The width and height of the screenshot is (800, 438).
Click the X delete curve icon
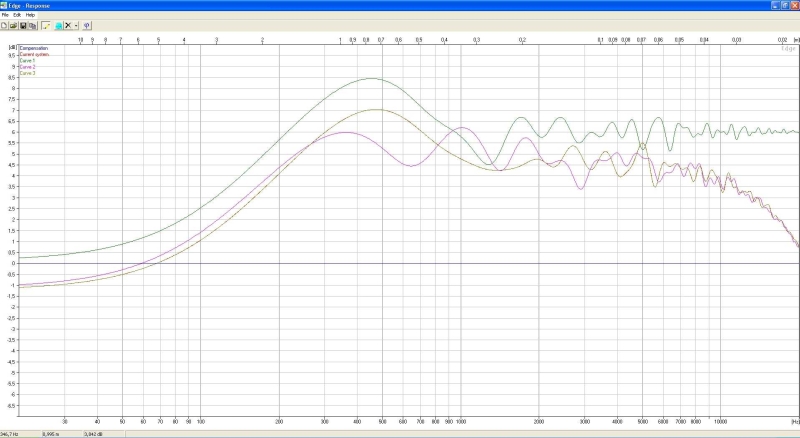coord(68,25)
